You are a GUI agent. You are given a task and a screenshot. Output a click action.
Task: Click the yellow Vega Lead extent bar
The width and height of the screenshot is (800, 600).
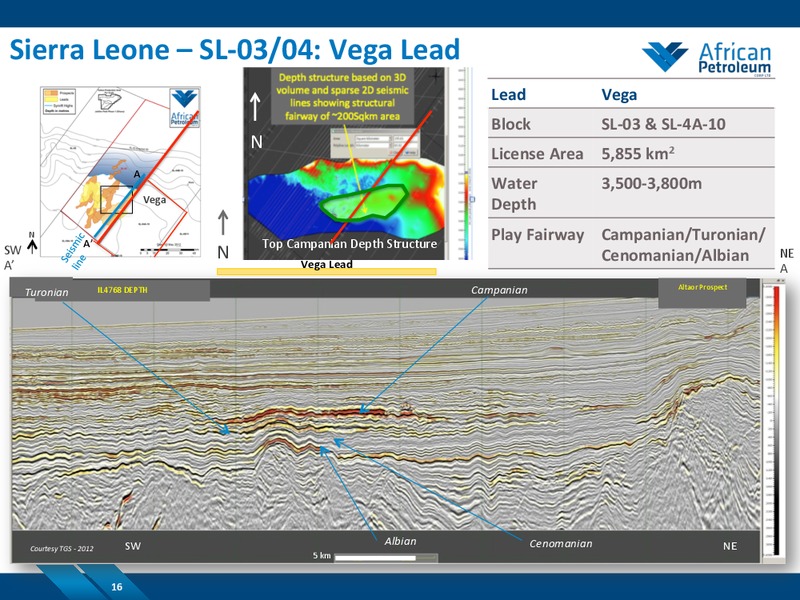point(327,272)
